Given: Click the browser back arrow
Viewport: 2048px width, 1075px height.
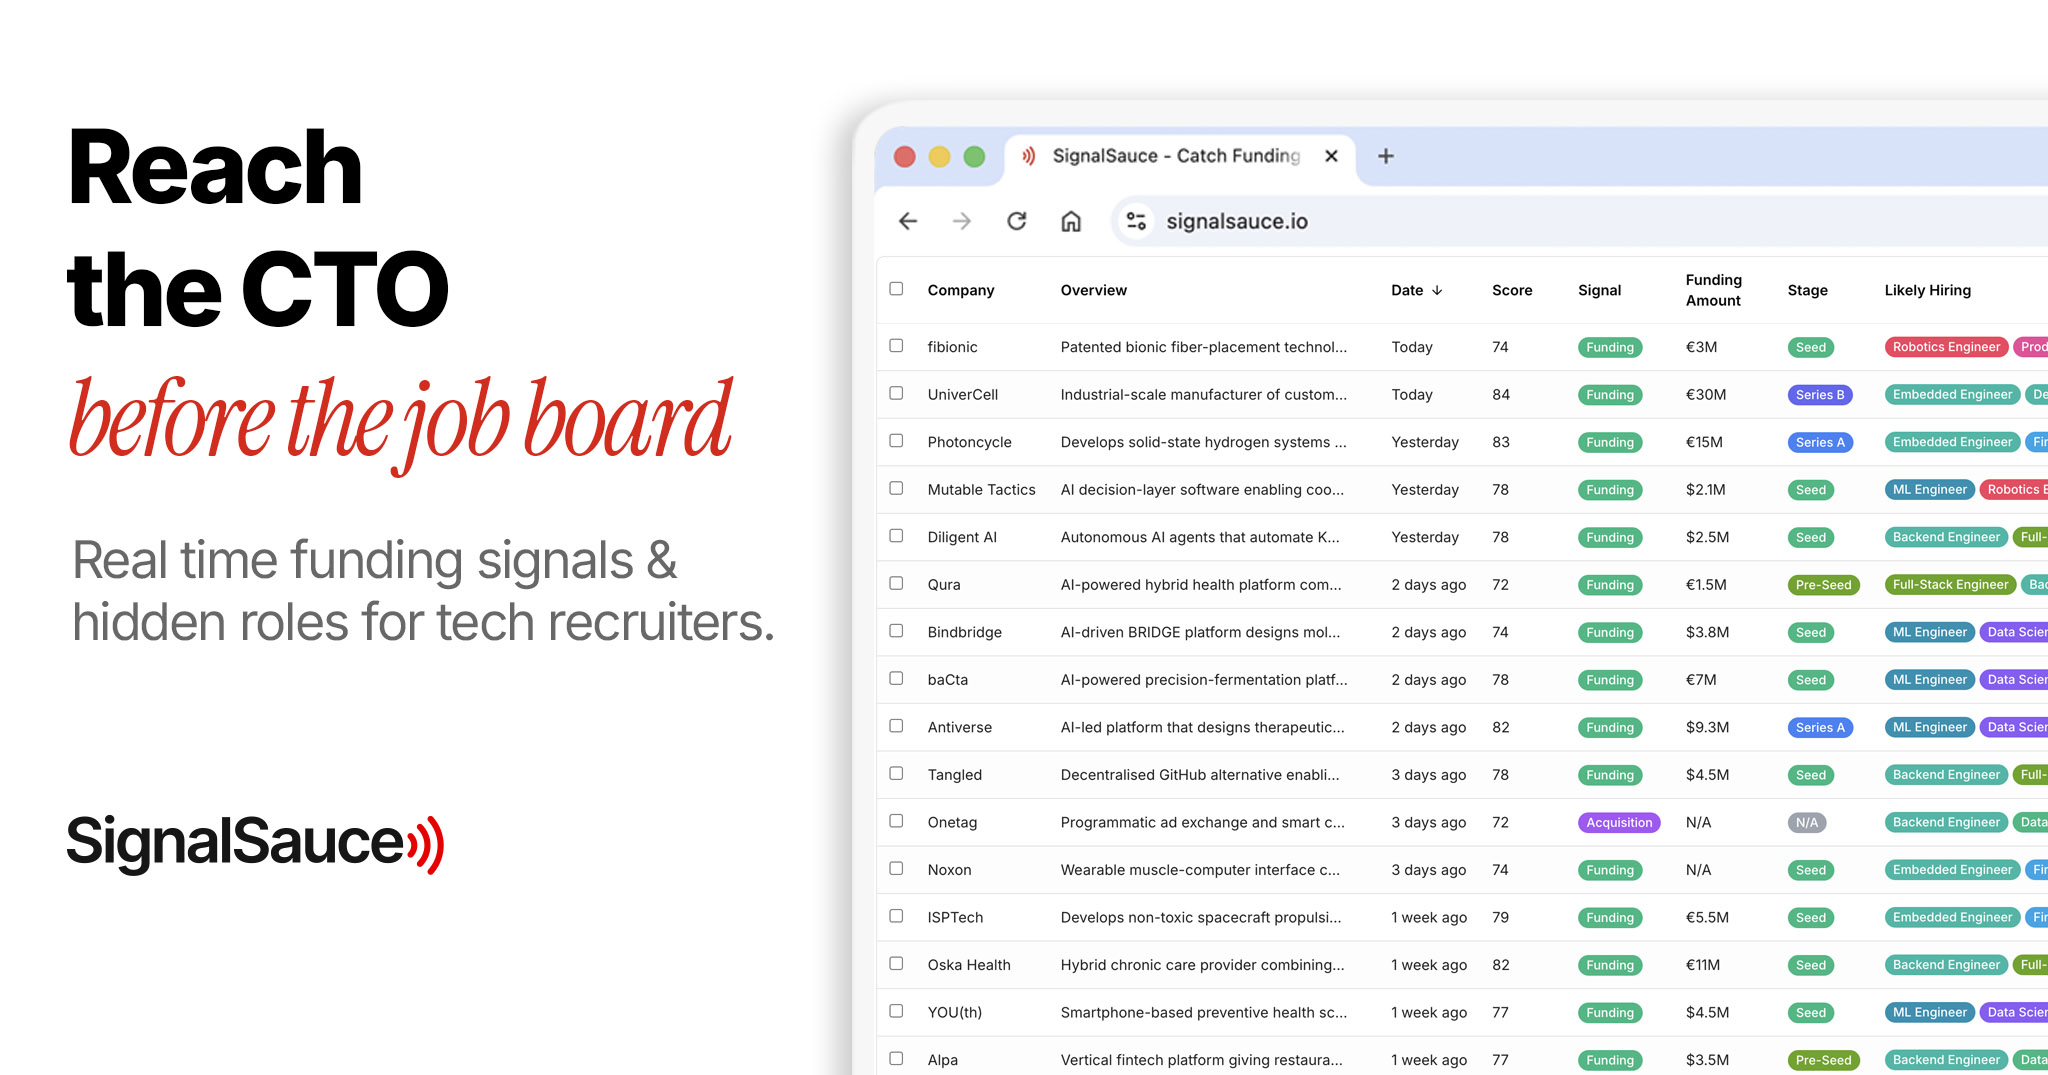Looking at the screenshot, I should (x=908, y=221).
